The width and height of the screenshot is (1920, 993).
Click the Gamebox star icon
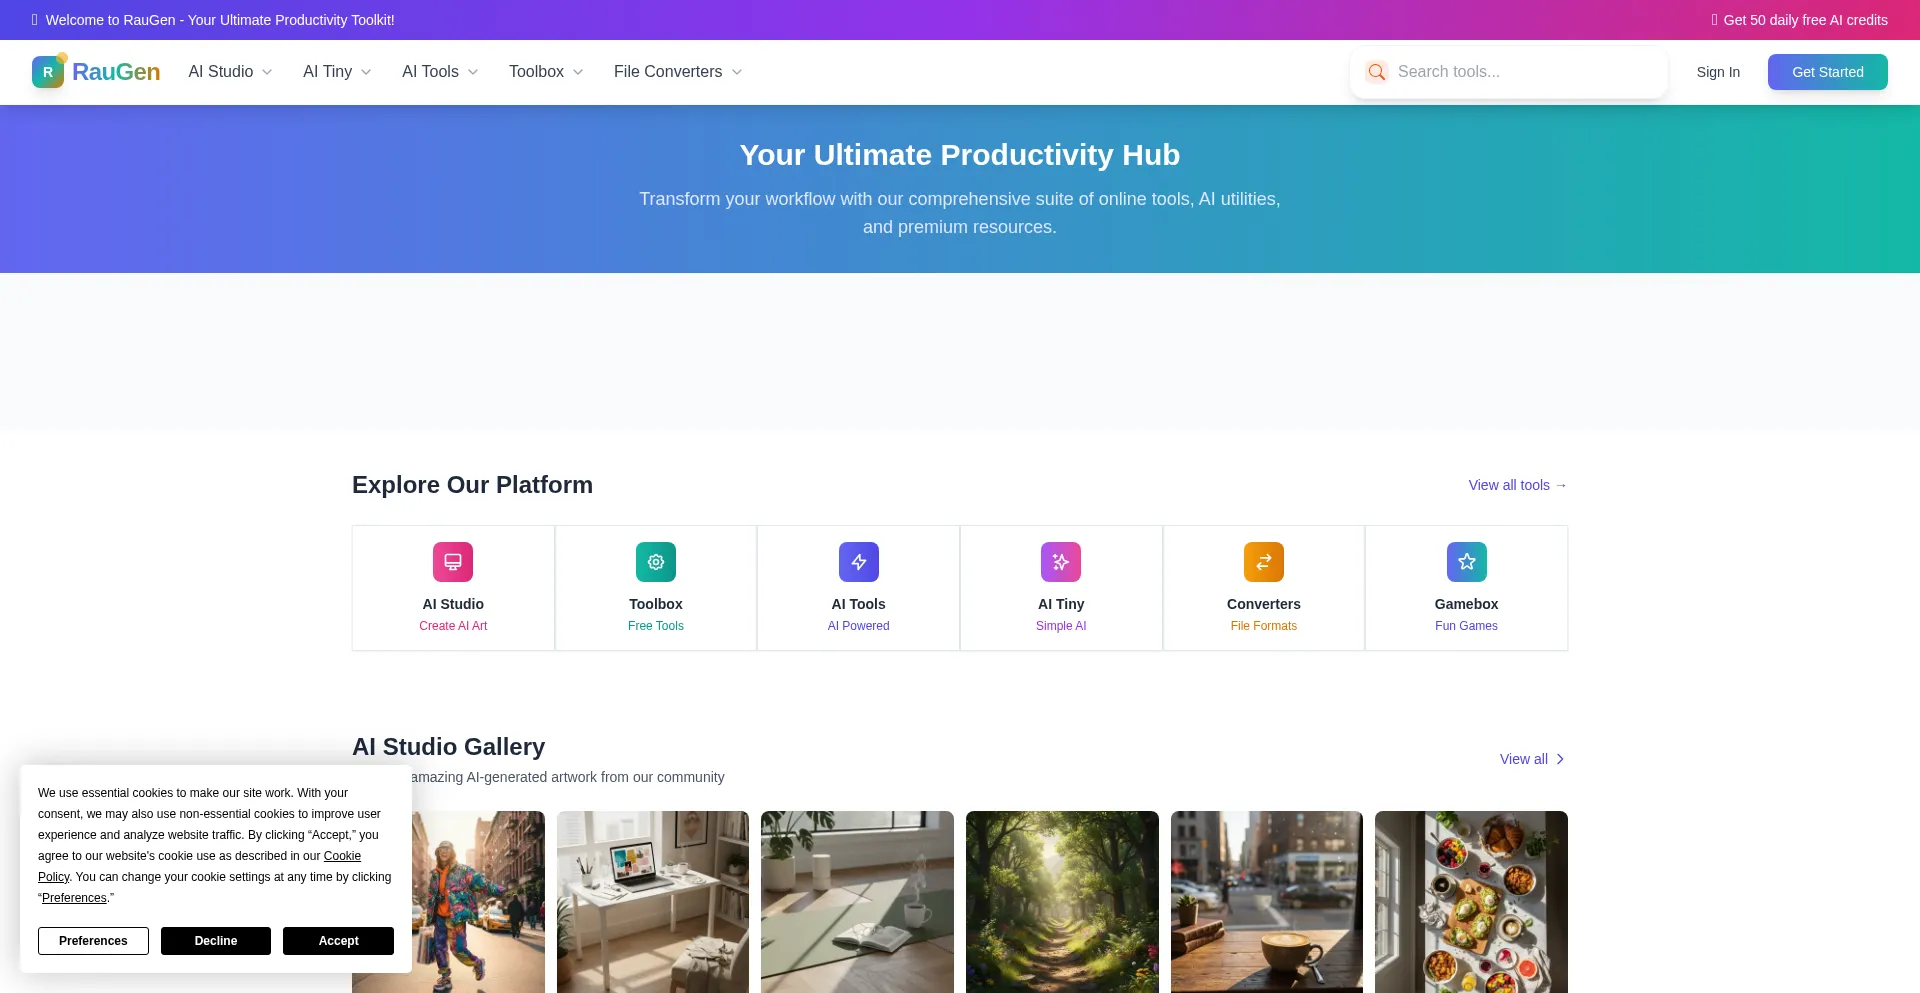point(1467,562)
